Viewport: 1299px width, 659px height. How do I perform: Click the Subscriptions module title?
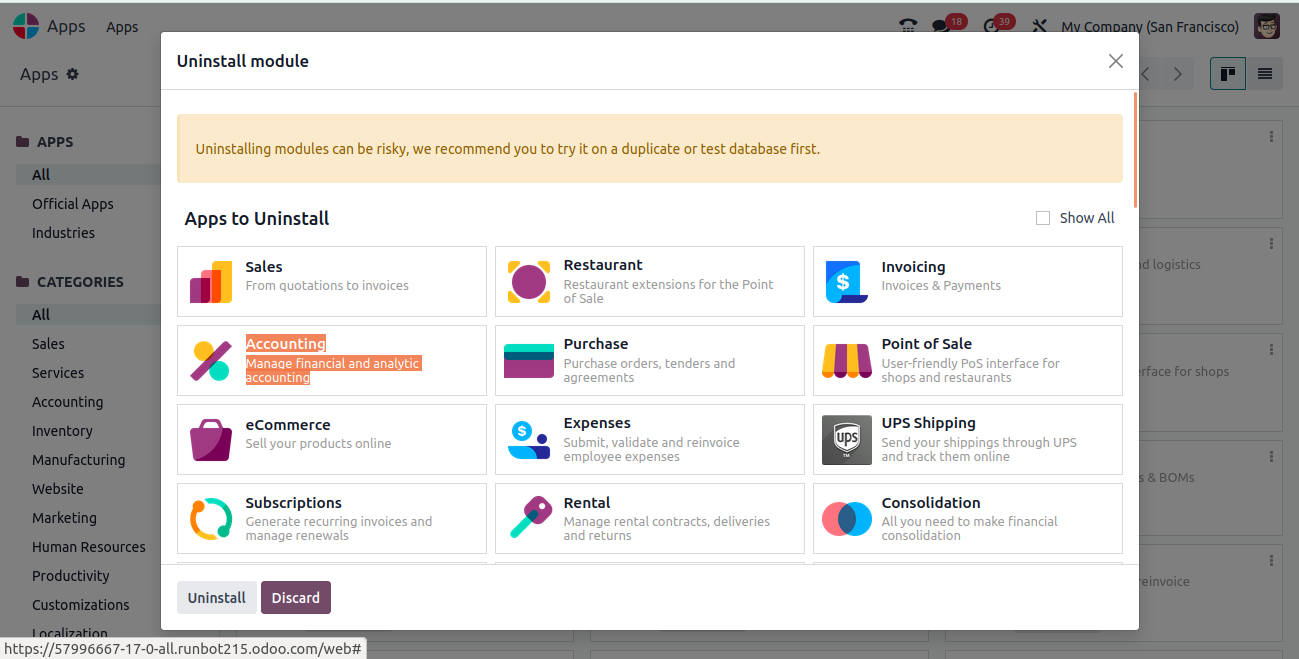(x=294, y=503)
